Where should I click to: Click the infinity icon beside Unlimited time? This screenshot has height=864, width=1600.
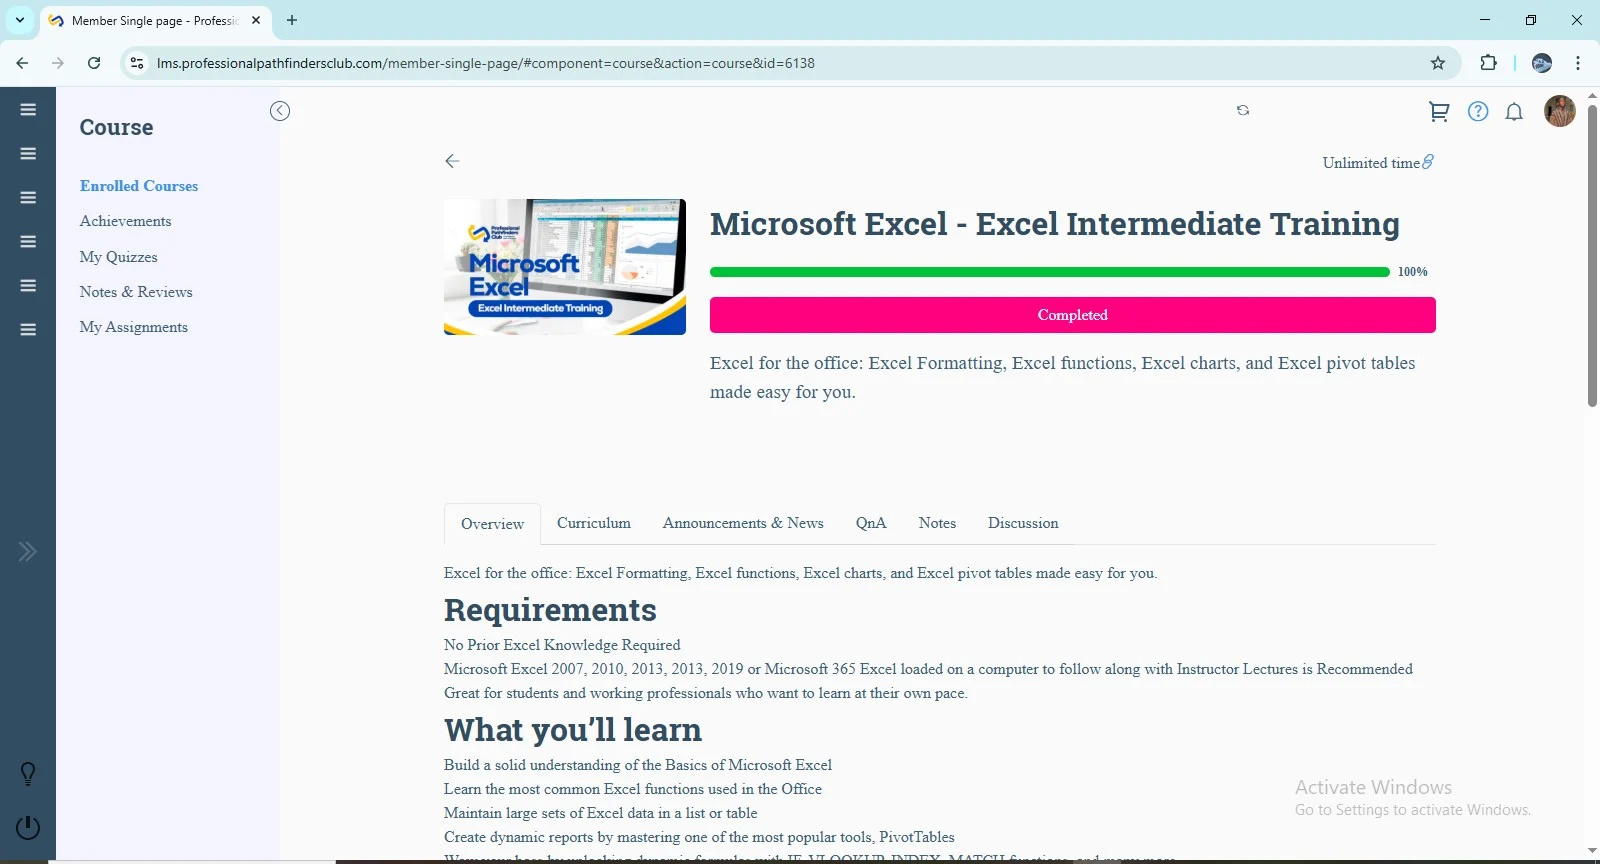point(1428,161)
